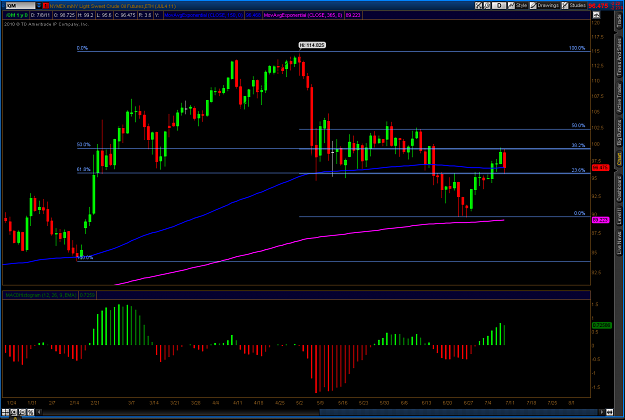This screenshot has height=420, width=625.
Task: Click the R: 3.6 range value
Action: (145, 15)
